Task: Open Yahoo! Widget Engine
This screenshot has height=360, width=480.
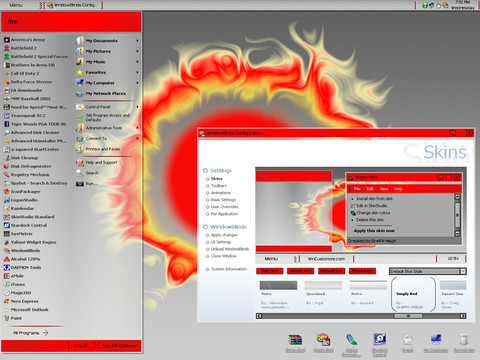Action: click(x=30, y=242)
